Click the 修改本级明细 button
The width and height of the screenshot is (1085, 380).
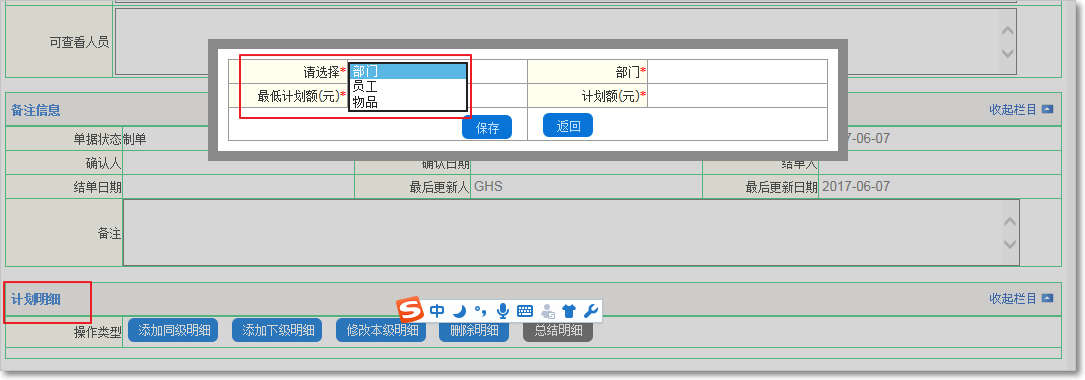381,330
